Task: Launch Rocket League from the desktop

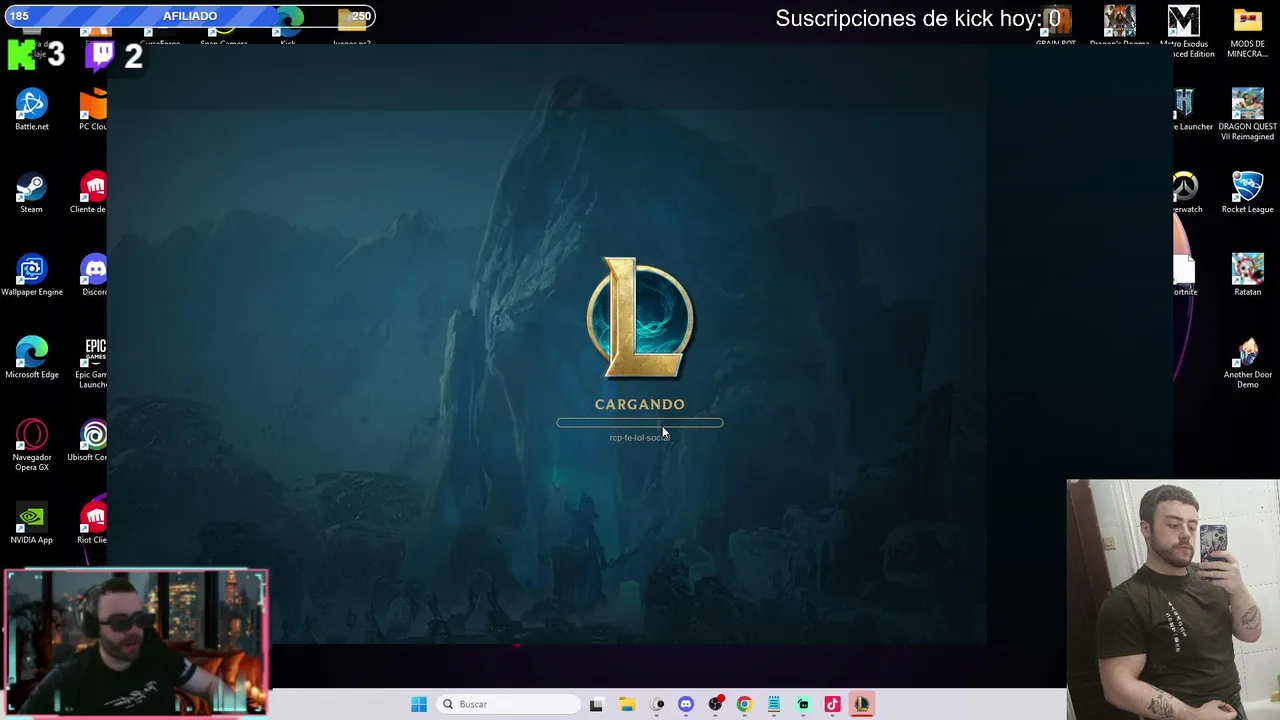Action: [x=1247, y=193]
